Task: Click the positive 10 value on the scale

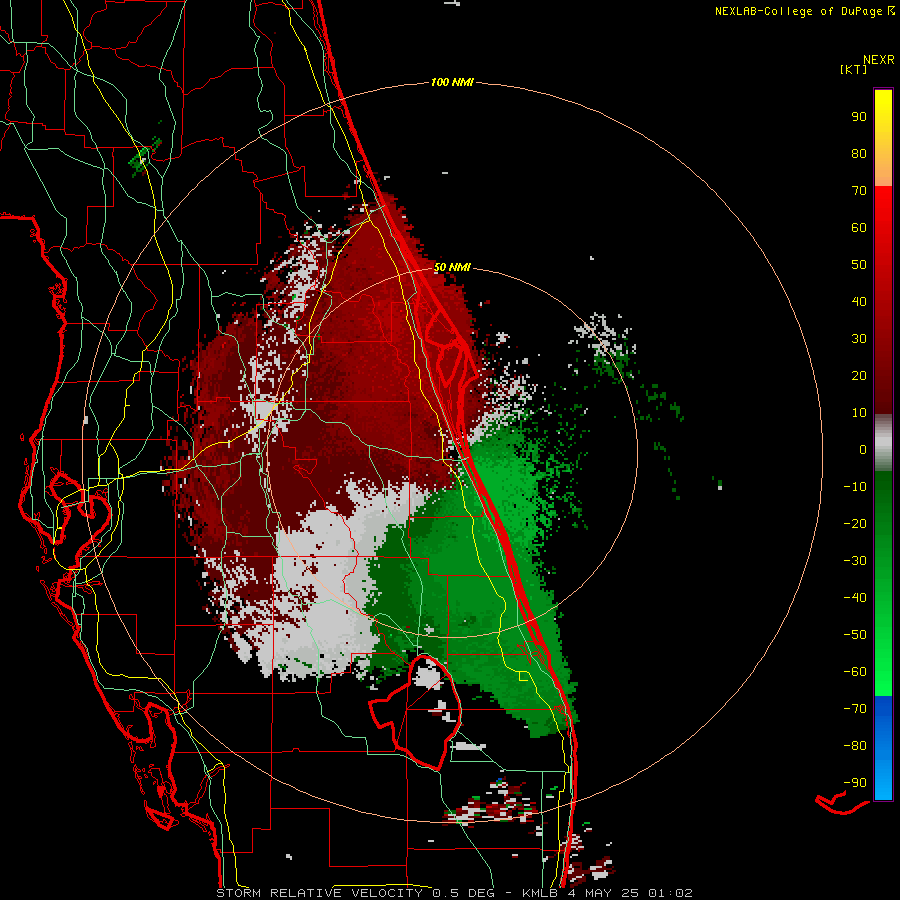Action: click(x=859, y=413)
